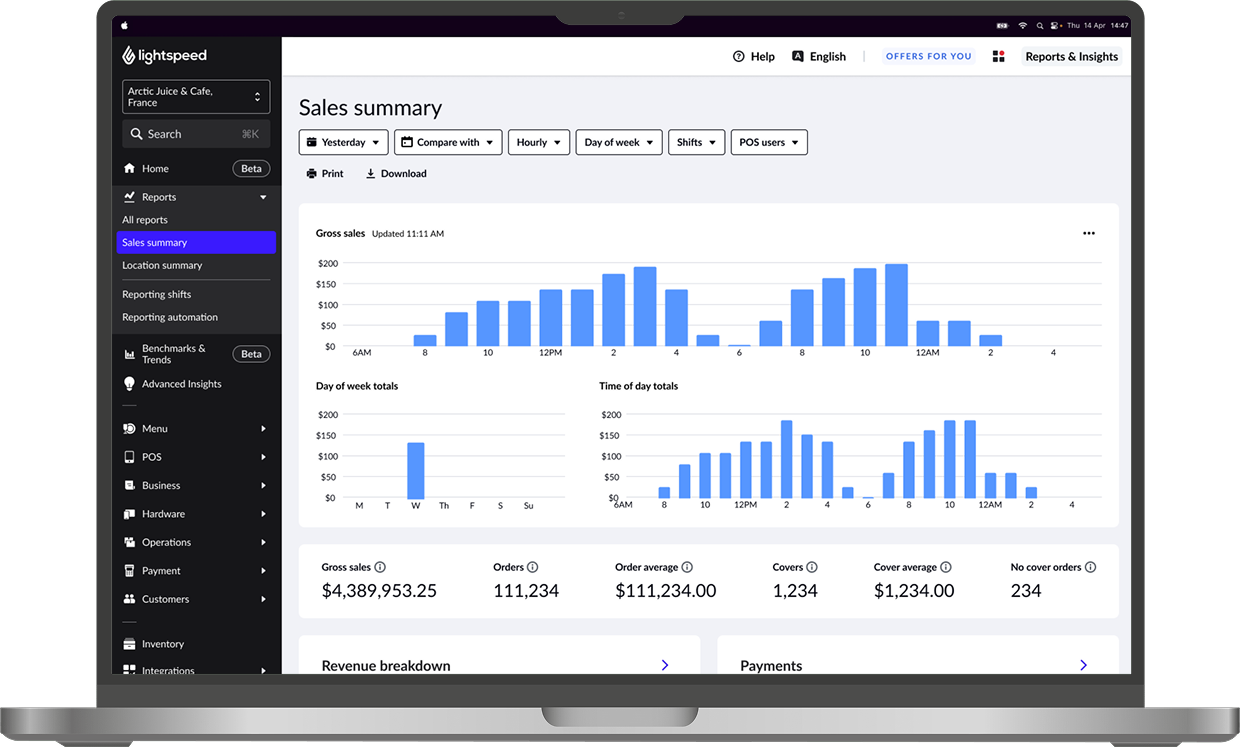Viewport: 1240px width, 748px height.
Task: Open the red apps grid icon
Action: [x=998, y=57]
